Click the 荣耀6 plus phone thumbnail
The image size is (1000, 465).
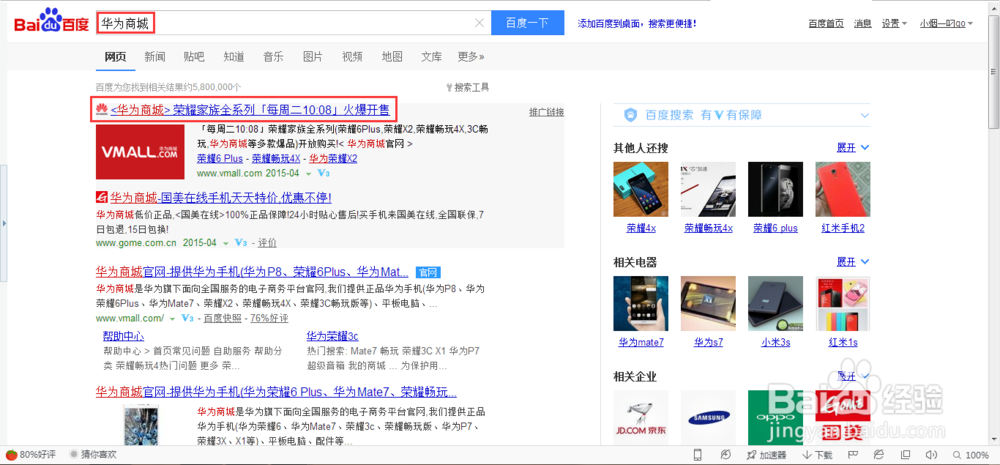pos(775,189)
